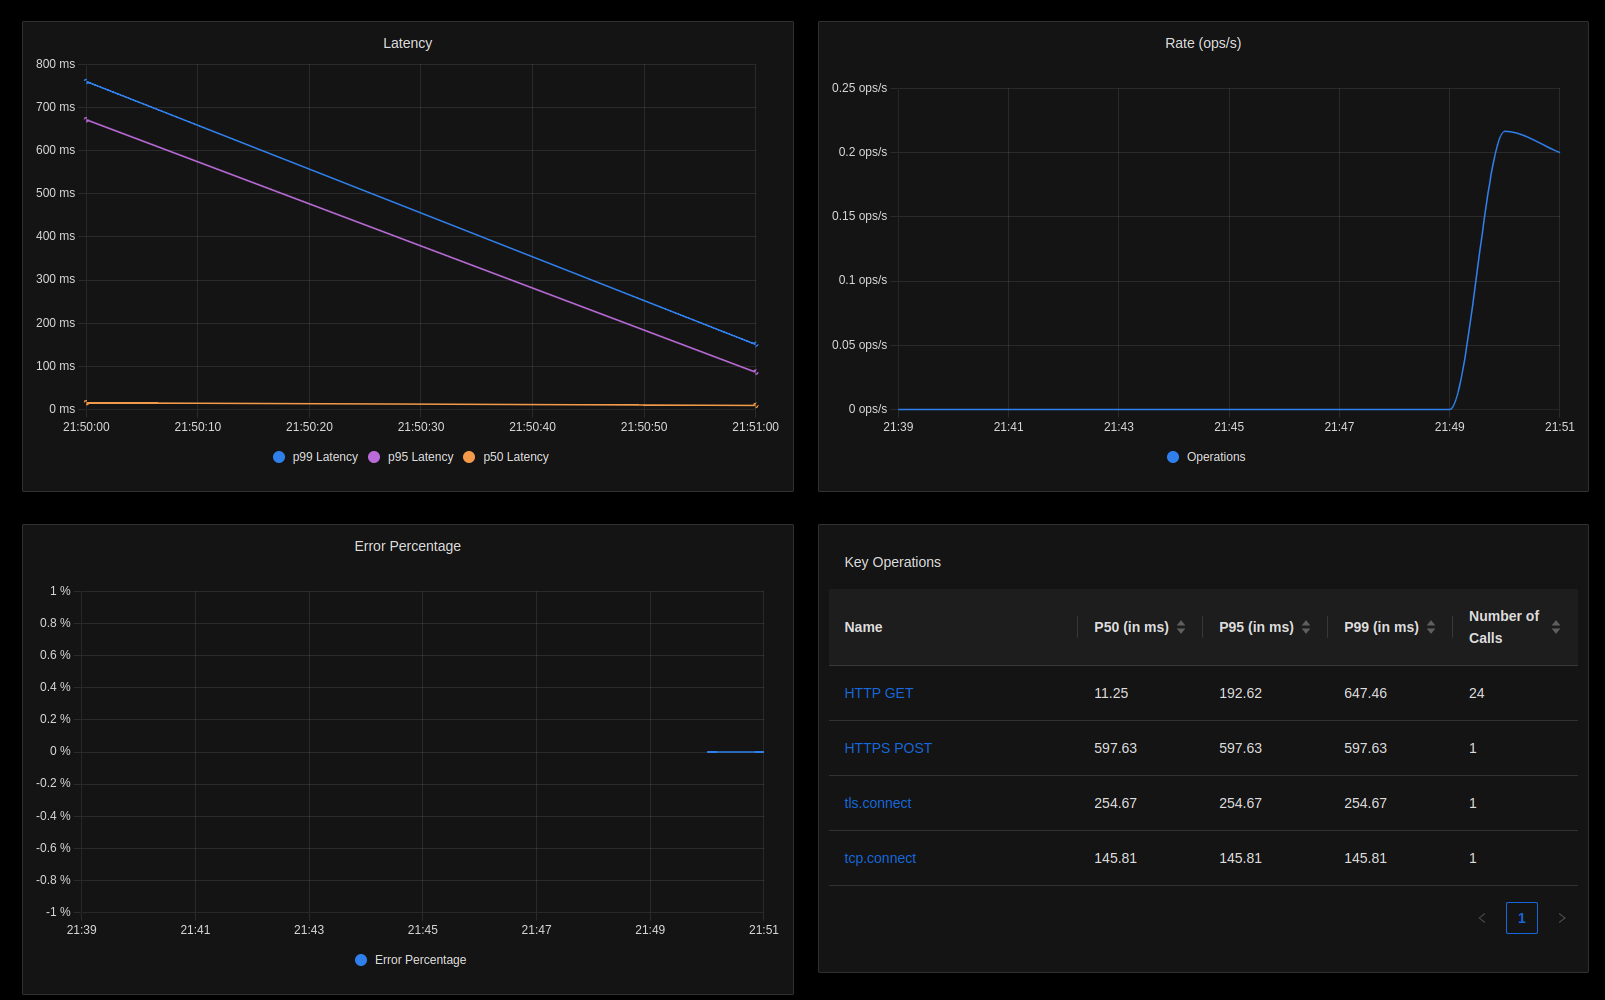Sort table by P50 column sort icon
This screenshot has width=1605, height=1000.
coord(1181,627)
